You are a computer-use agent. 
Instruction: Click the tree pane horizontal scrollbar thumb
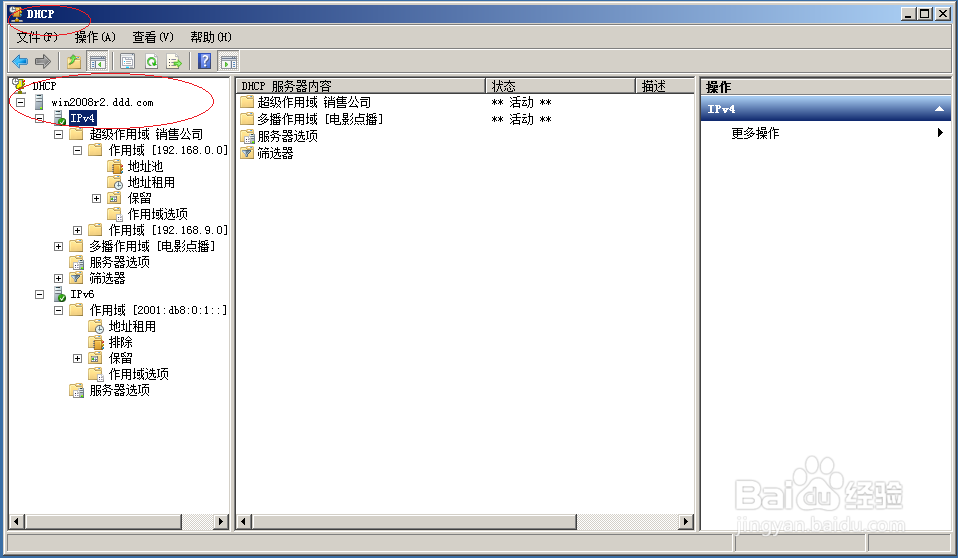coord(103,521)
